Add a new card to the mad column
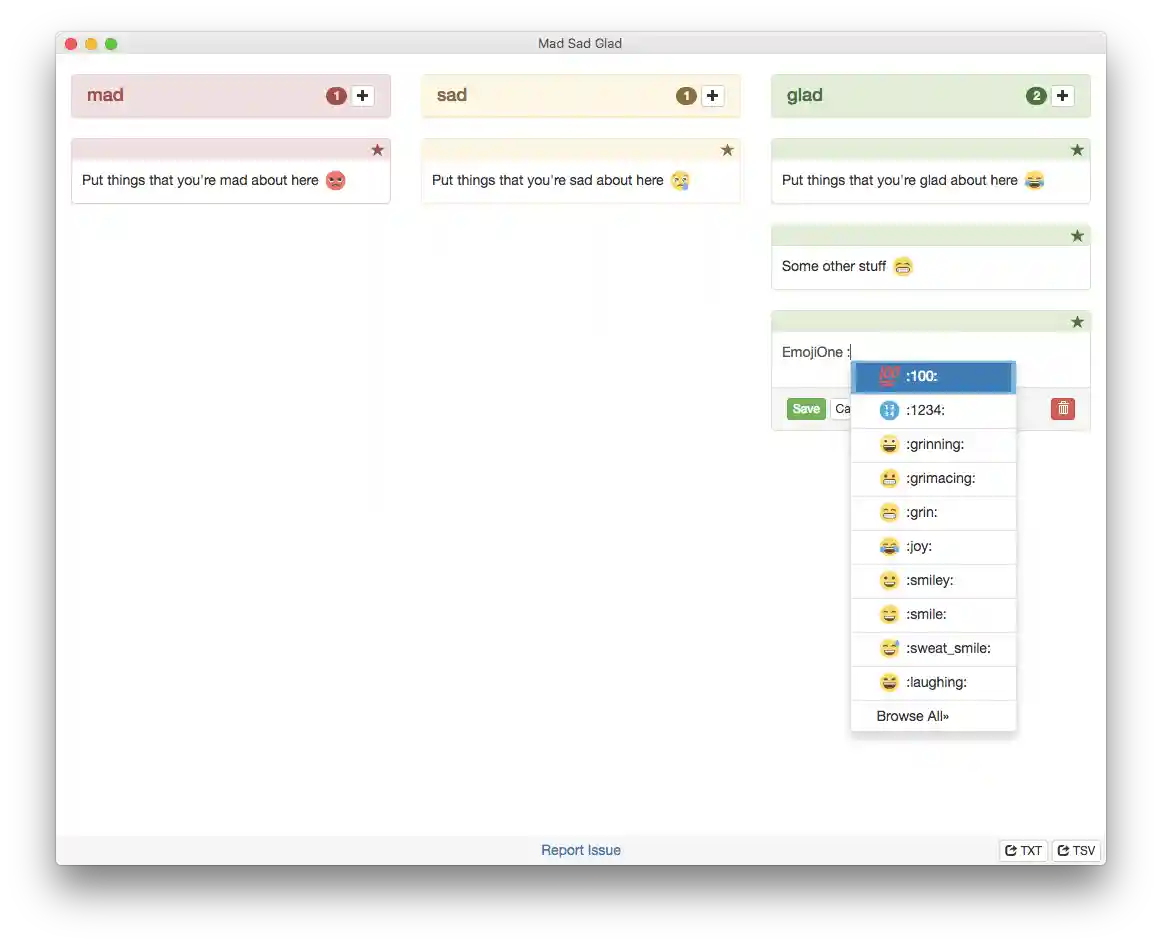 tap(361, 95)
